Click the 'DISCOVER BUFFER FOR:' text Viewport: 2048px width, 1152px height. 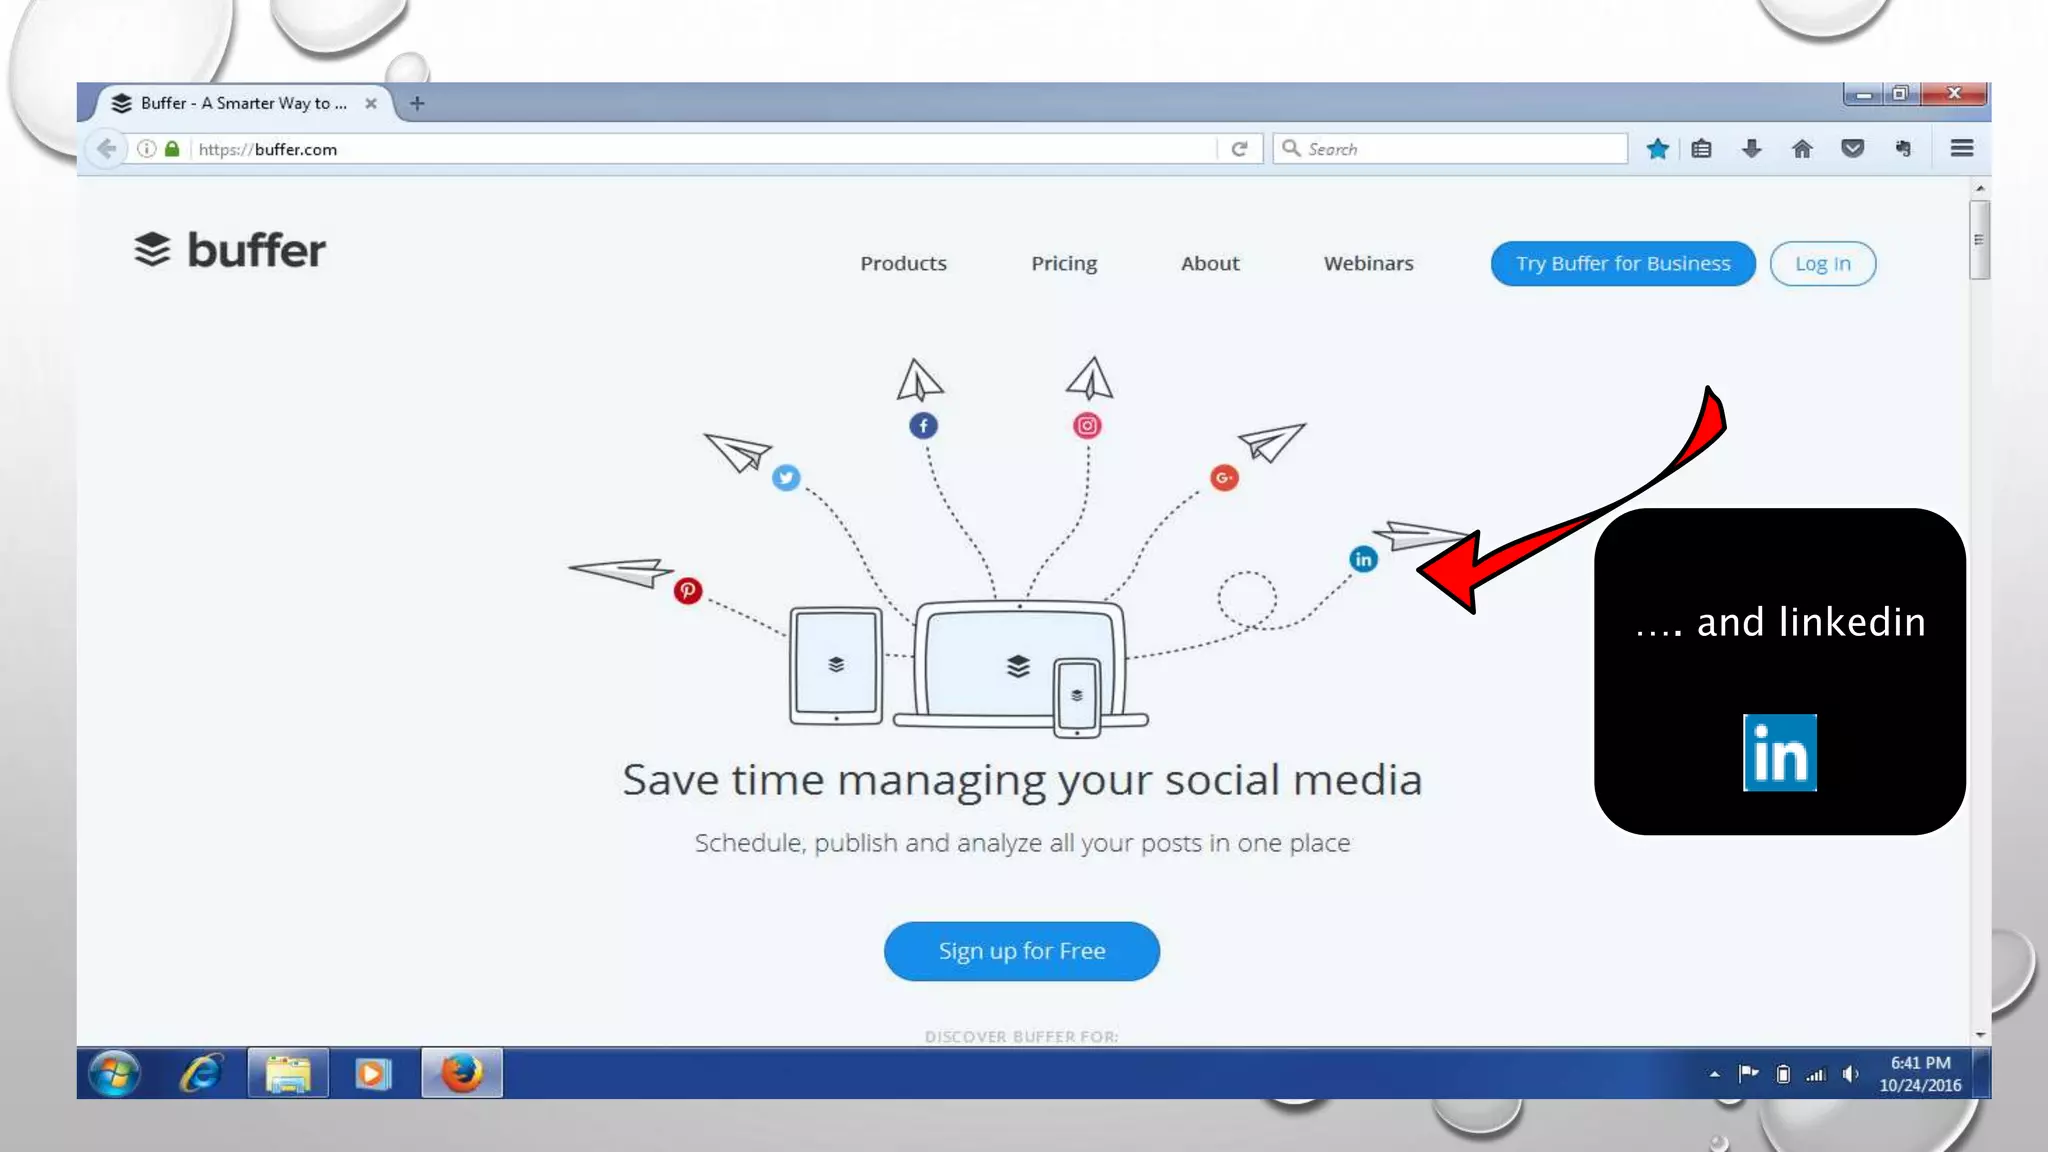(x=1021, y=1037)
